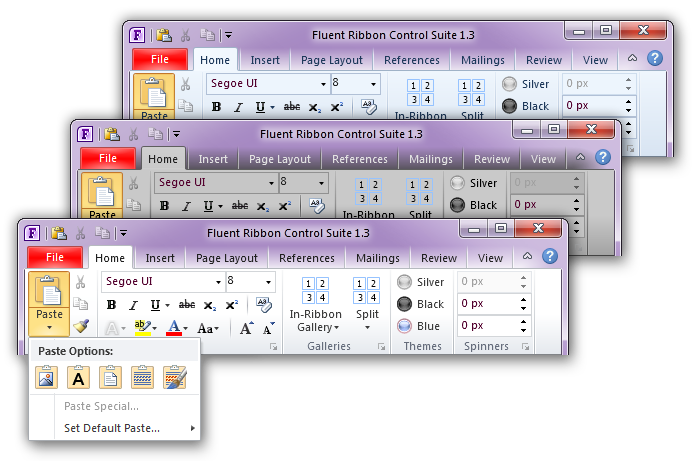Click Set Default Paste menu entry
Viewport: 694px width, 461px height.
(x=114, y=428)
